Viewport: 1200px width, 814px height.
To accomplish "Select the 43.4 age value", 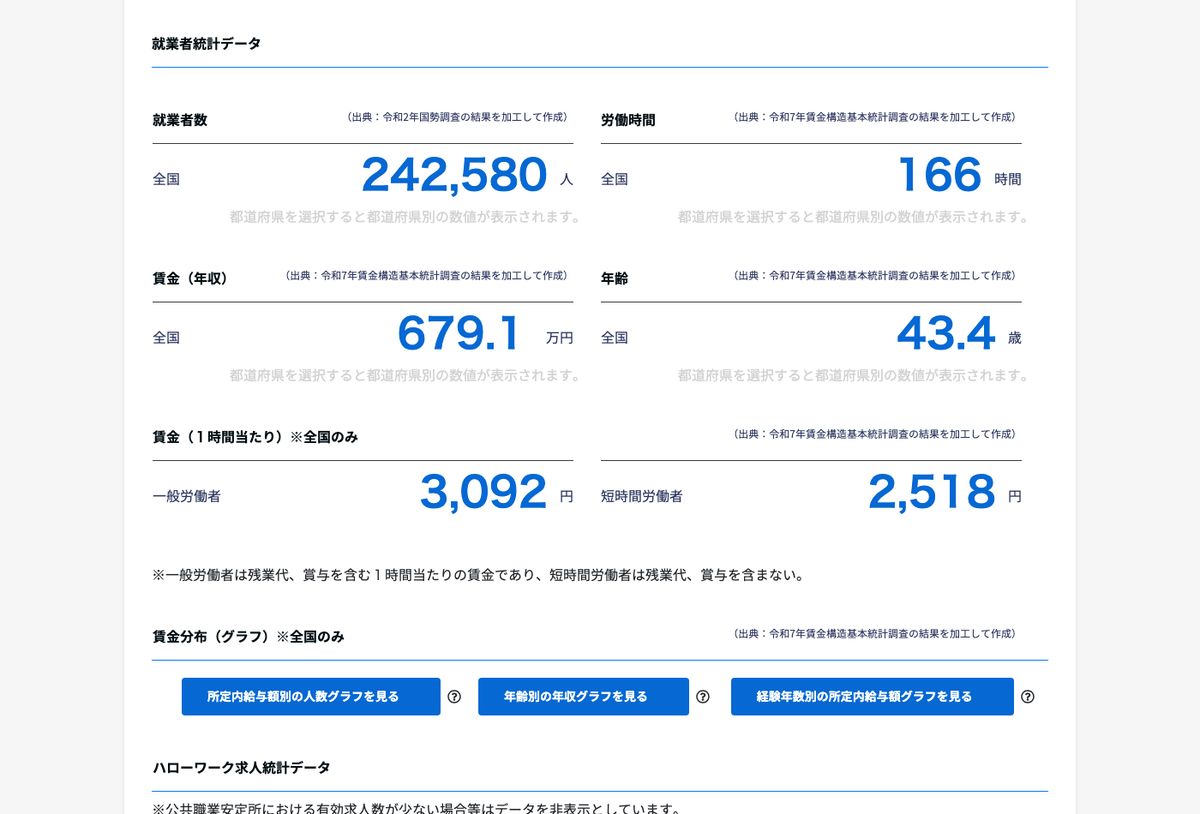I will (x=946, y=334).
